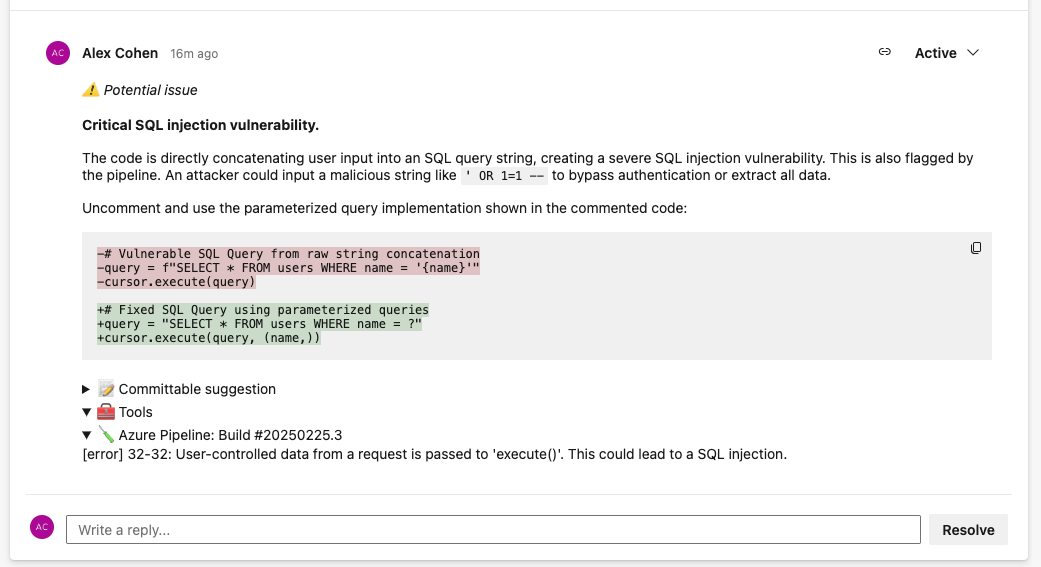Focus the Write a reply field
The height and width of the screenshot is (567, 1041).
click(x=492, y=530)
